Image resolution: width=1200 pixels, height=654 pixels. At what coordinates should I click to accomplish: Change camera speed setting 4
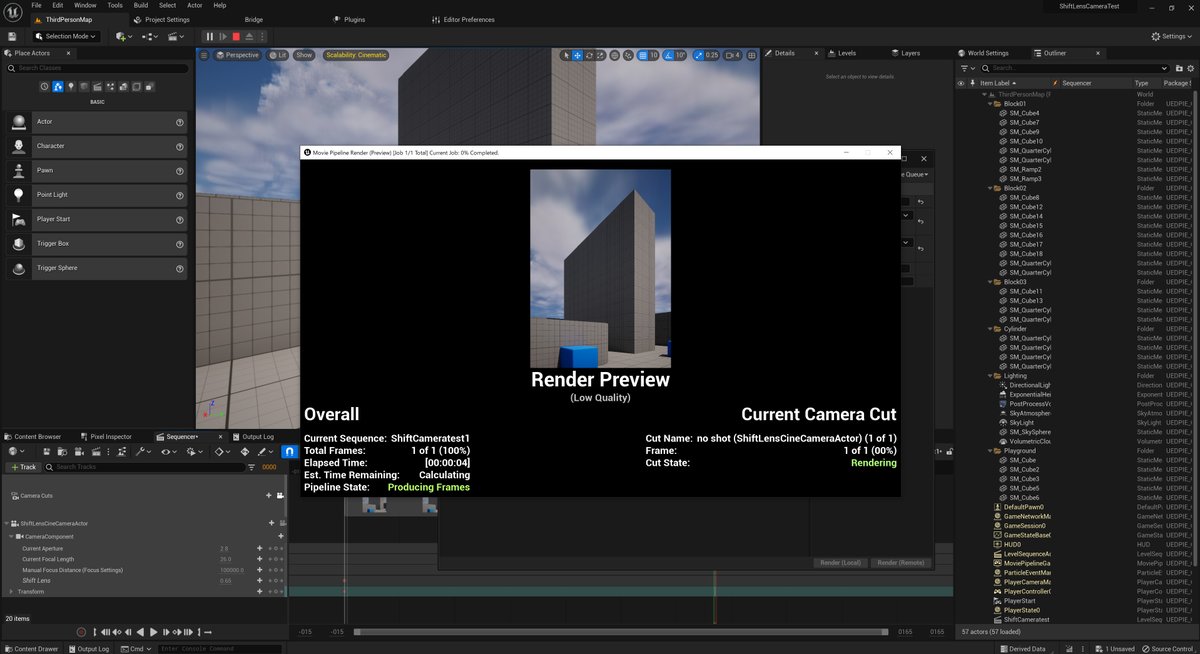coord(733,55)
